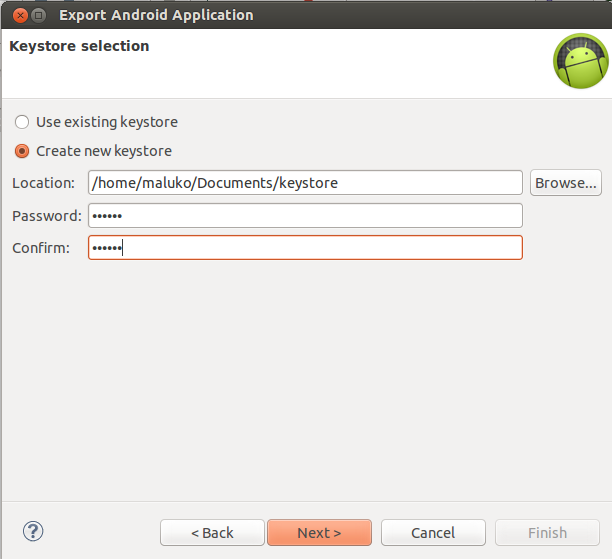Select the Use existing keystore option
The image size is (612, 559).
pos(22,122)
